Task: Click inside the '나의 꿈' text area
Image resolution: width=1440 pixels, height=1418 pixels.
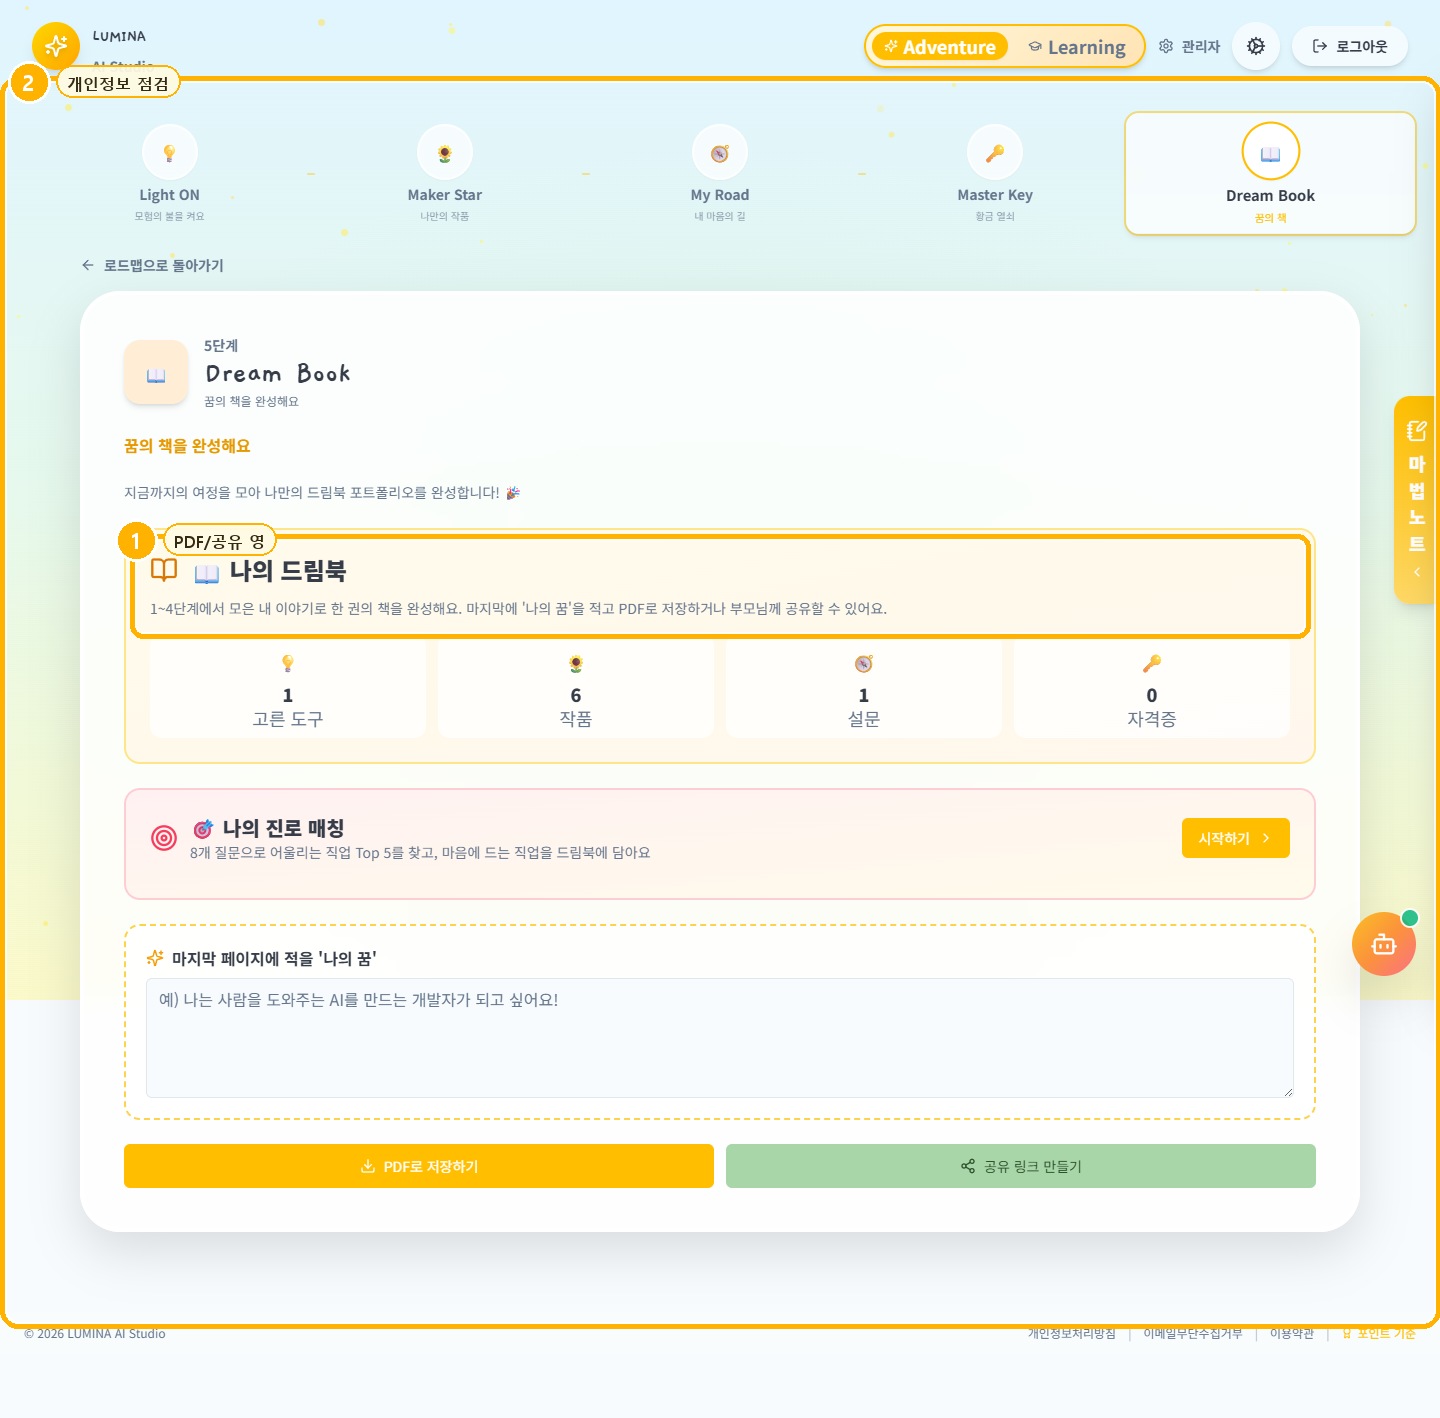Action: point(720,1038)
